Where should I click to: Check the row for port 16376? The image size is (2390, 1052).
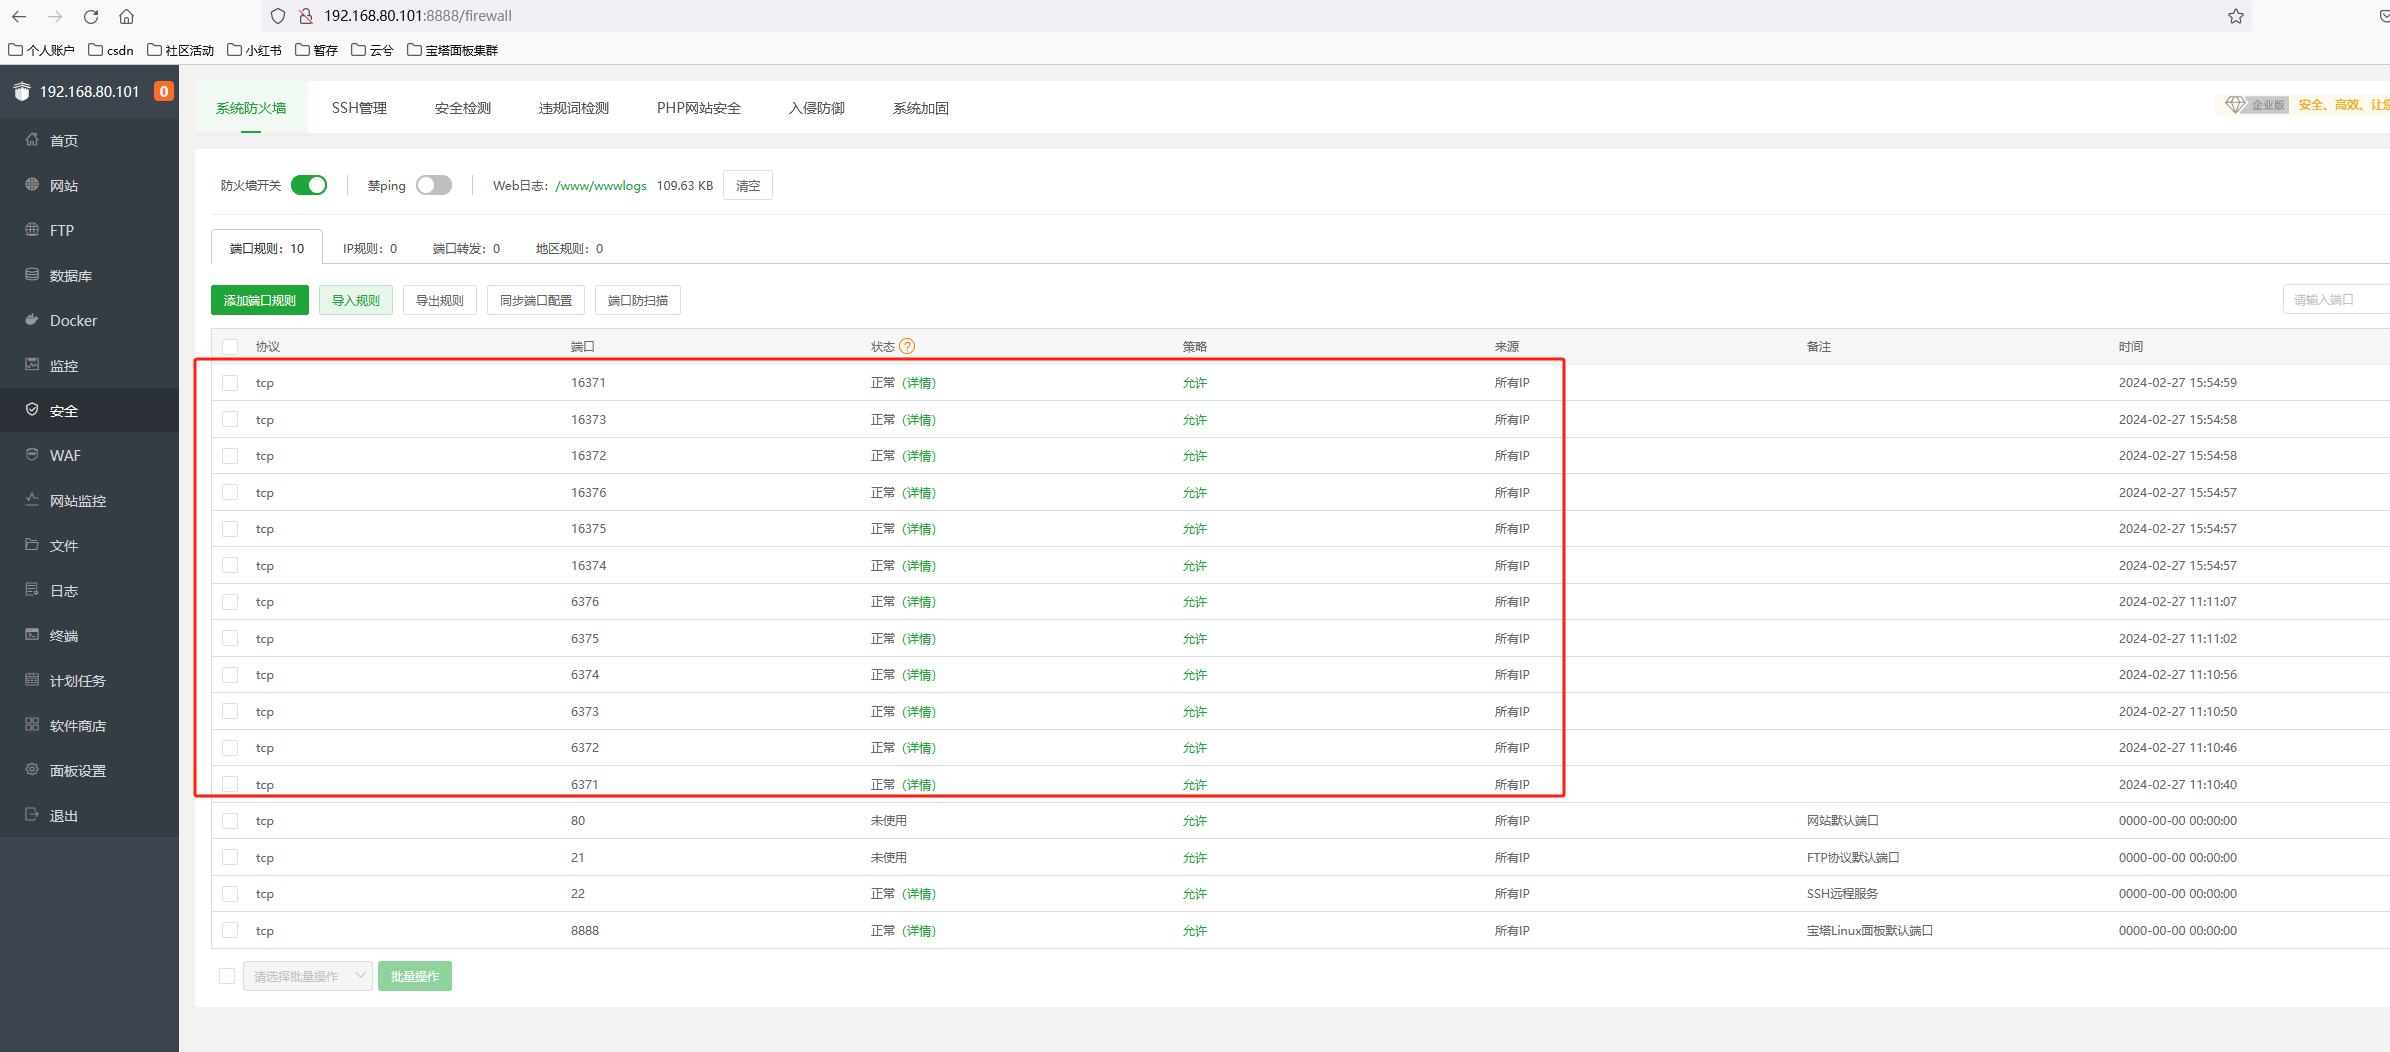click(230, 492)
